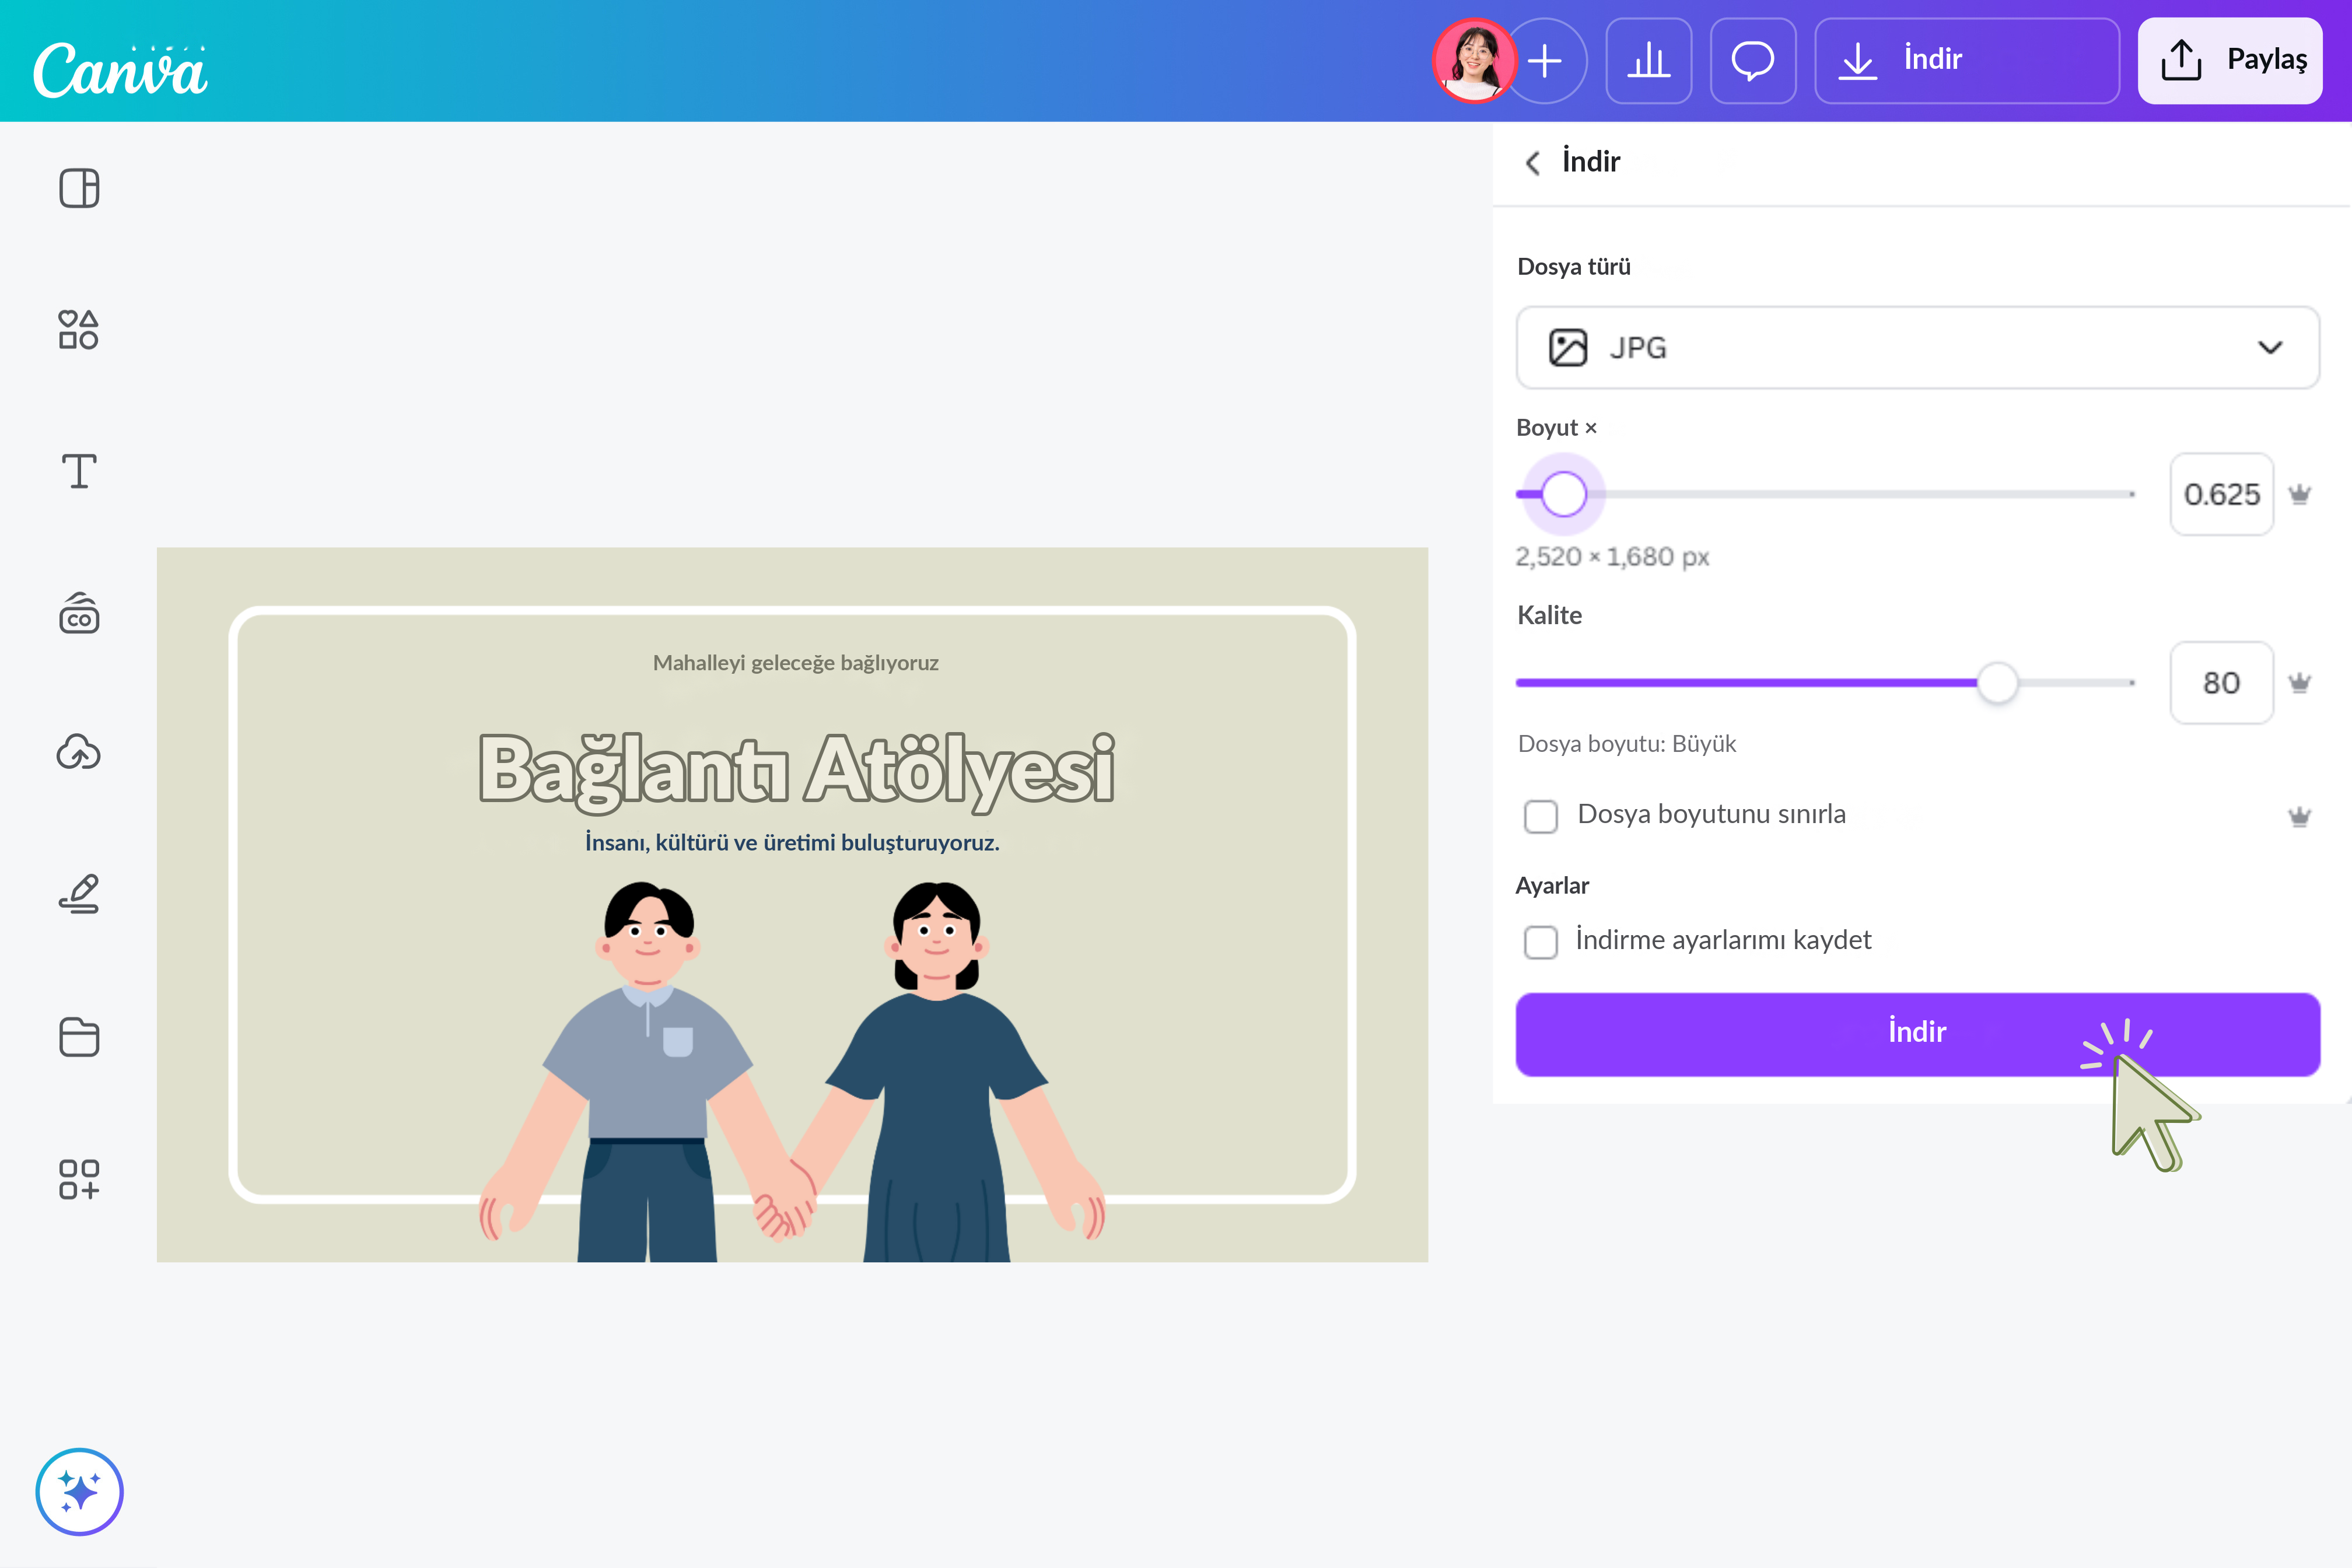
Task: Enable Dosya boyutunu sınırla checkbox
Action: tap(1541, 816)
